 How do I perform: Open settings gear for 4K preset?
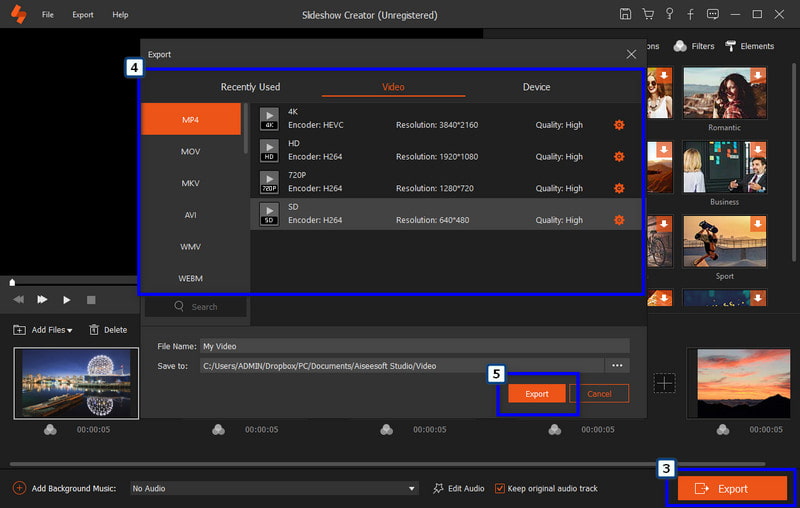point(619,125)
